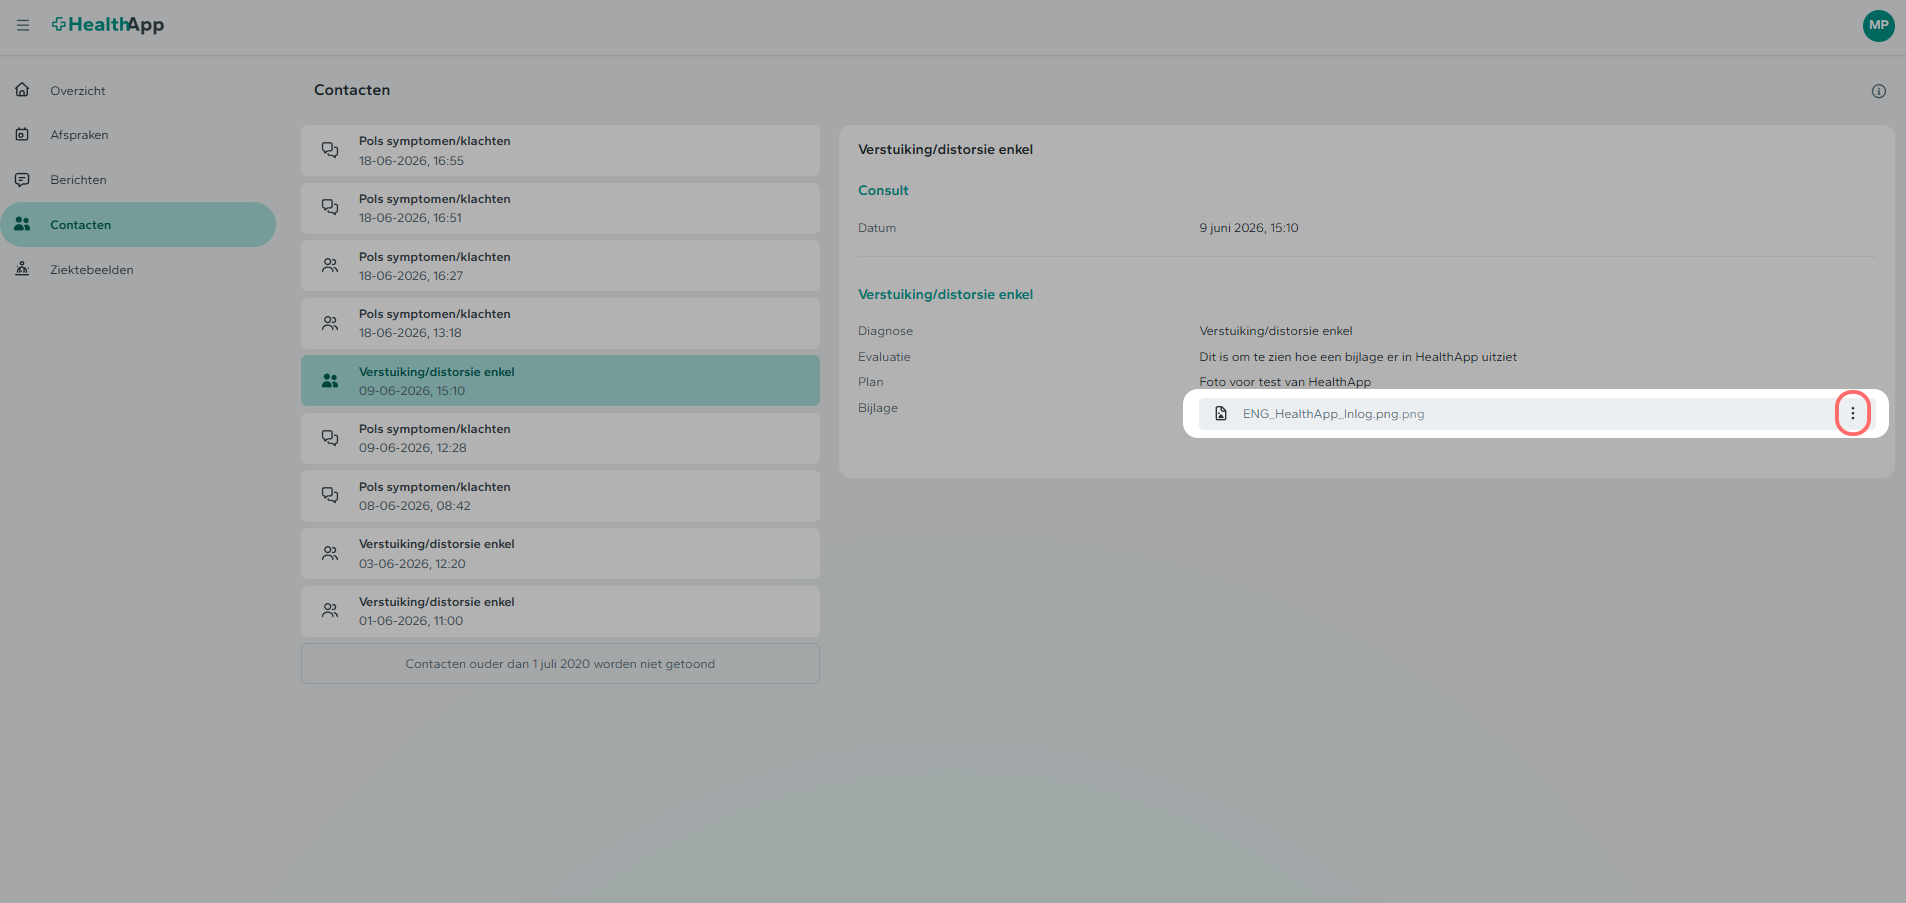Click the Afspraken calendar icon

(x=22, y=134)
